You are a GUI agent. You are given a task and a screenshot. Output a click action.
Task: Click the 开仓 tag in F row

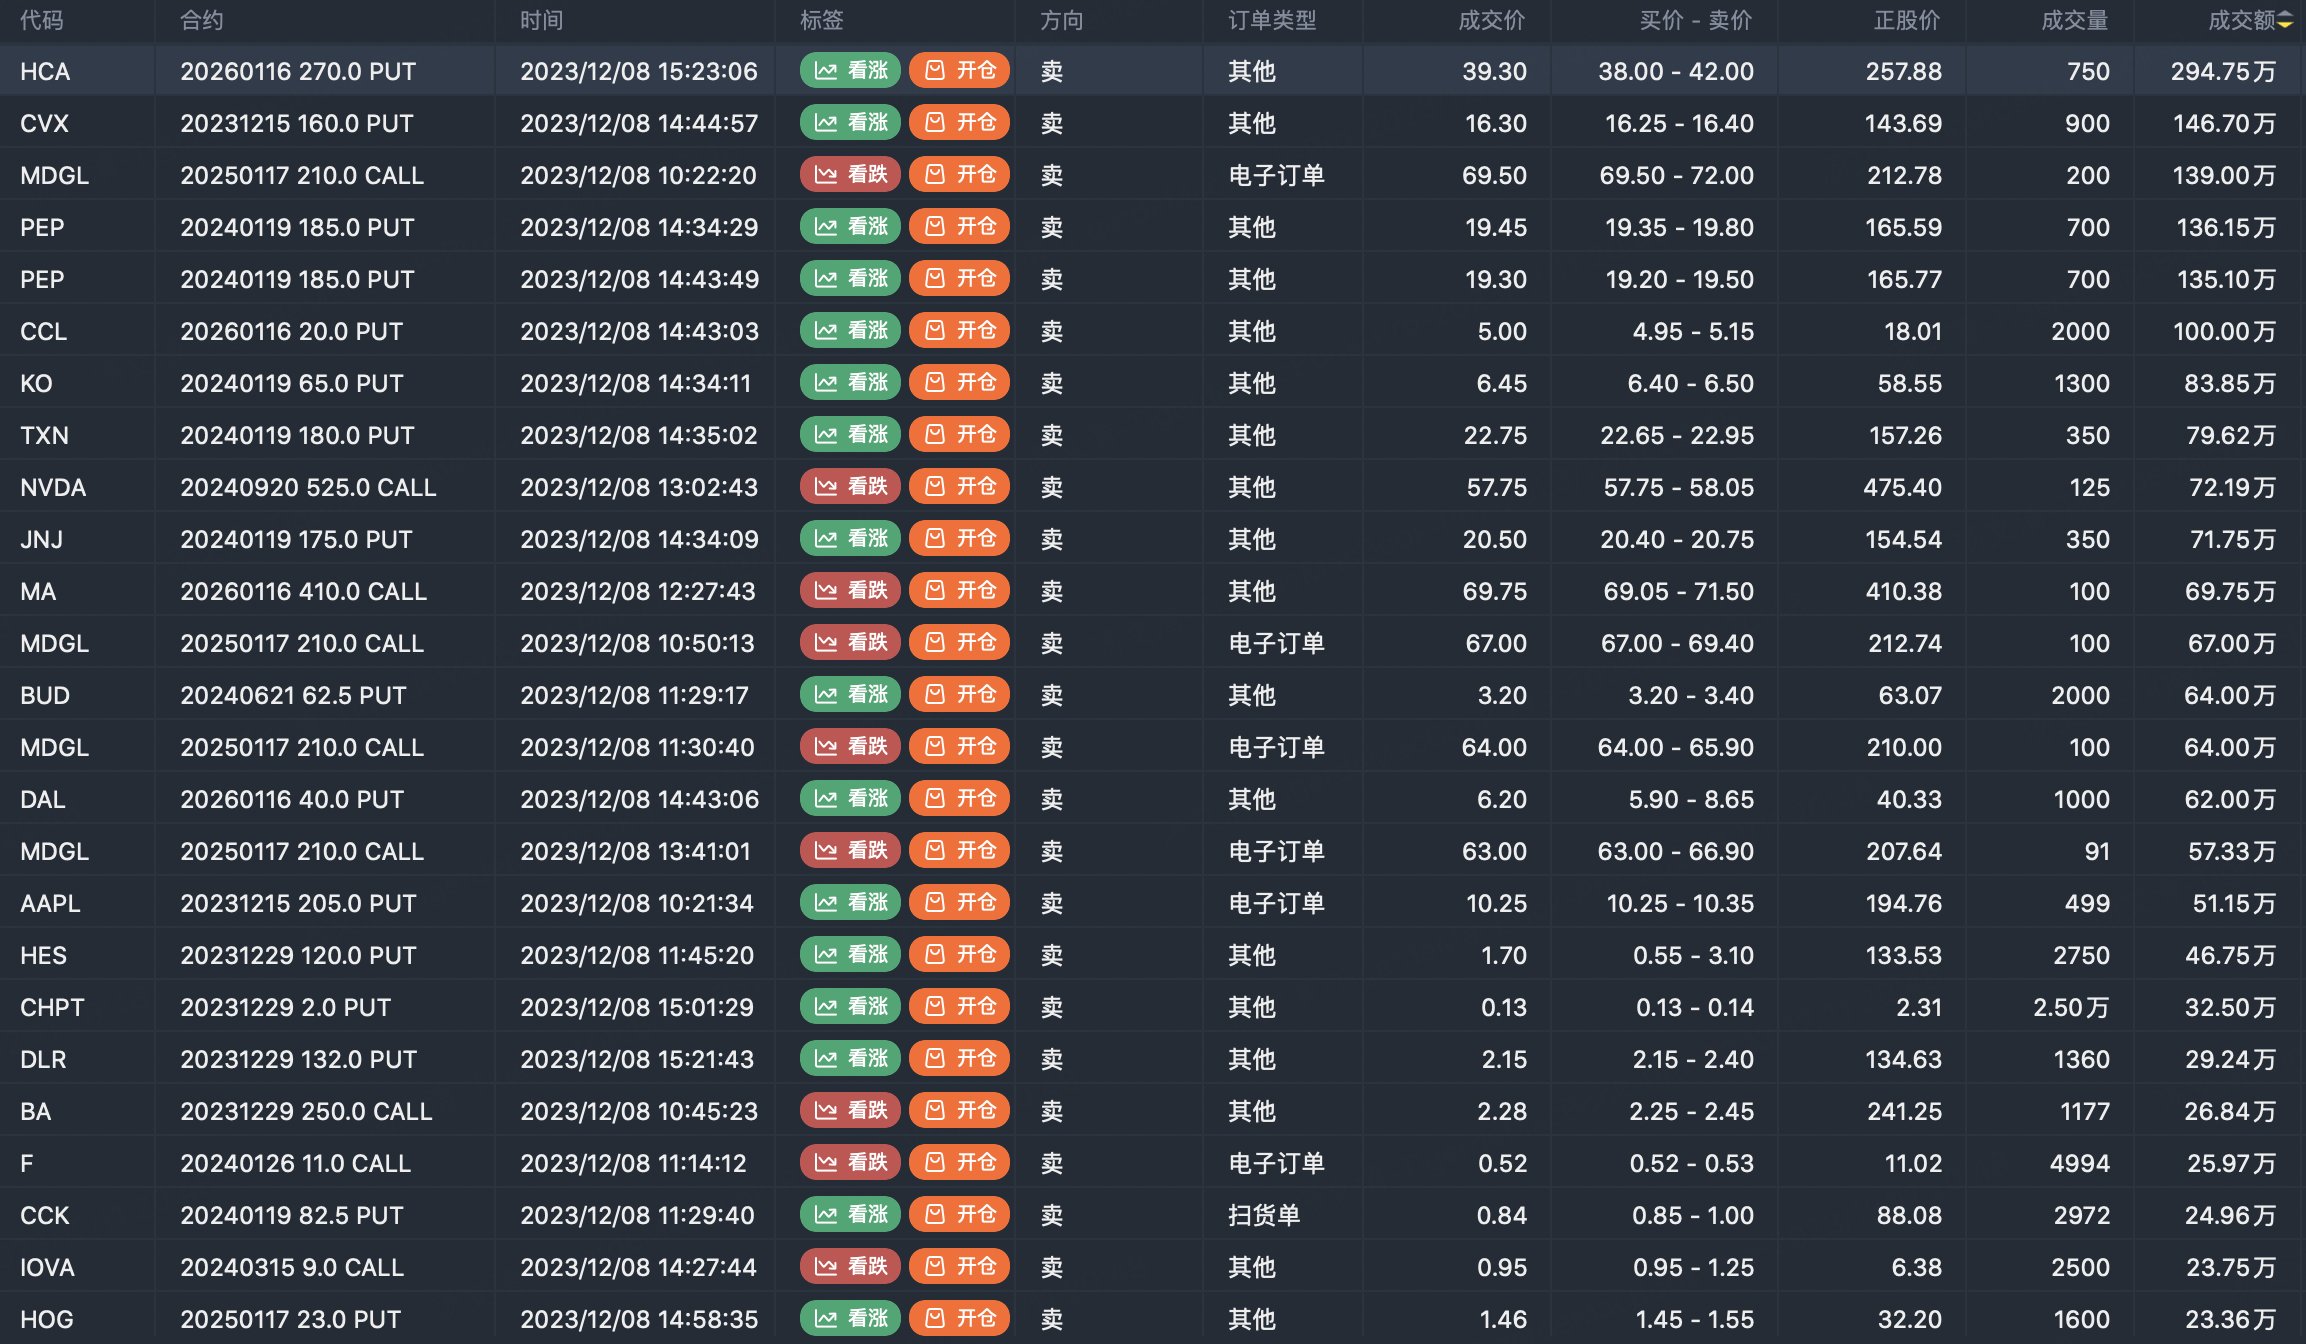coord(959,1163)
